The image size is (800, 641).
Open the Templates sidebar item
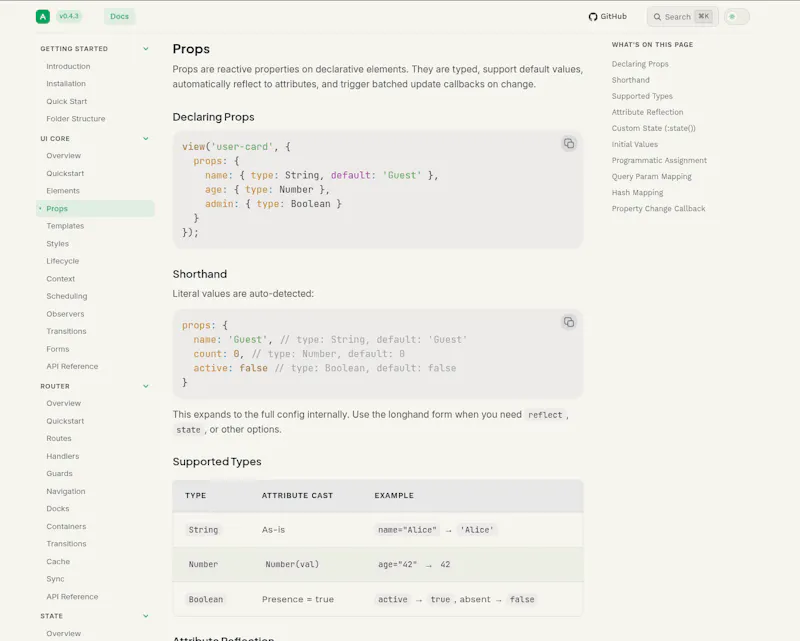point(65,226)
